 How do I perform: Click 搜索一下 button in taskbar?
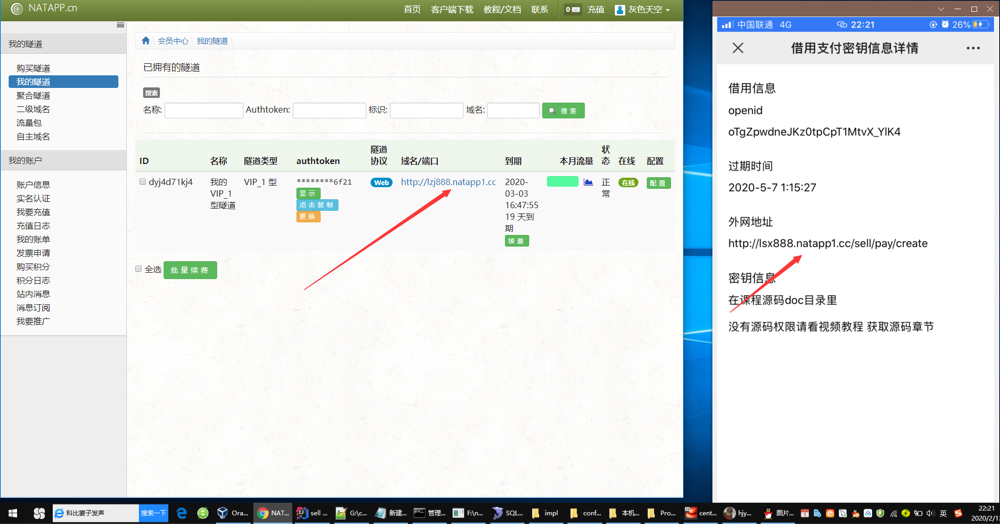[x=154, y=513]
